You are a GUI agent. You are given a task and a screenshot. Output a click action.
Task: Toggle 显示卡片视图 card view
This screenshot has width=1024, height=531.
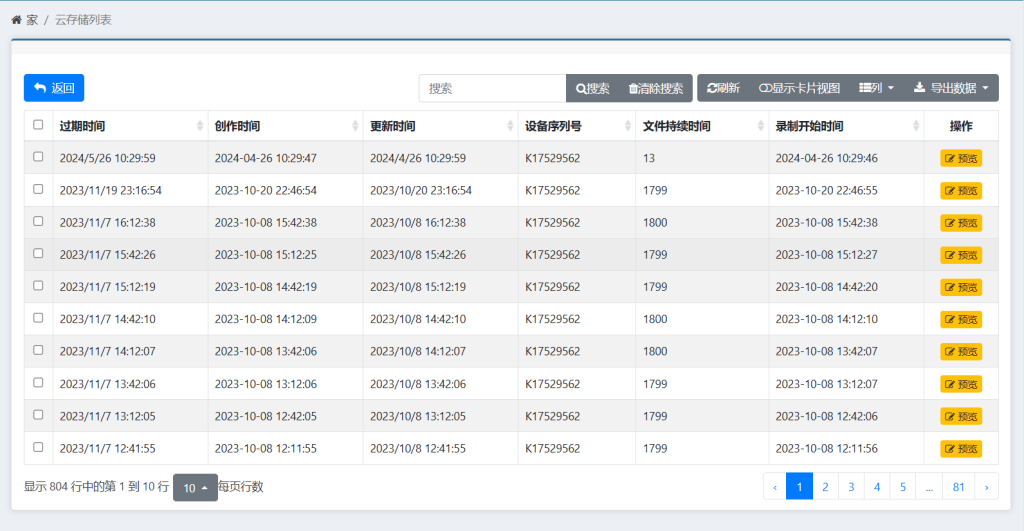pos(799,88)
